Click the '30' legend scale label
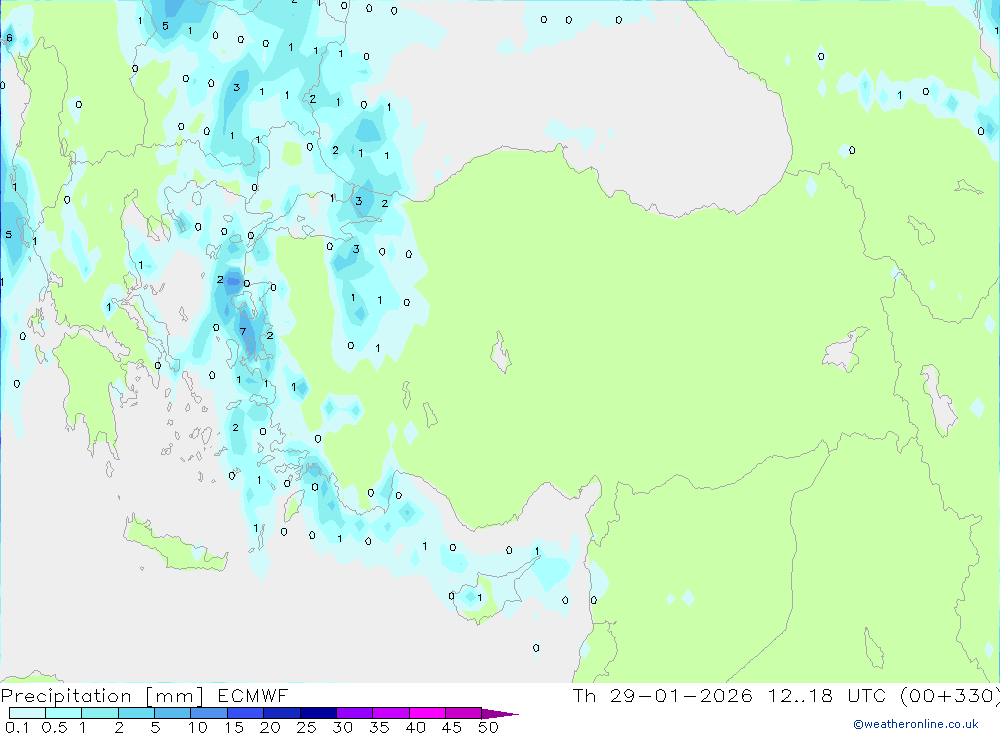1000x733 pixels. (x=343, y=727)
